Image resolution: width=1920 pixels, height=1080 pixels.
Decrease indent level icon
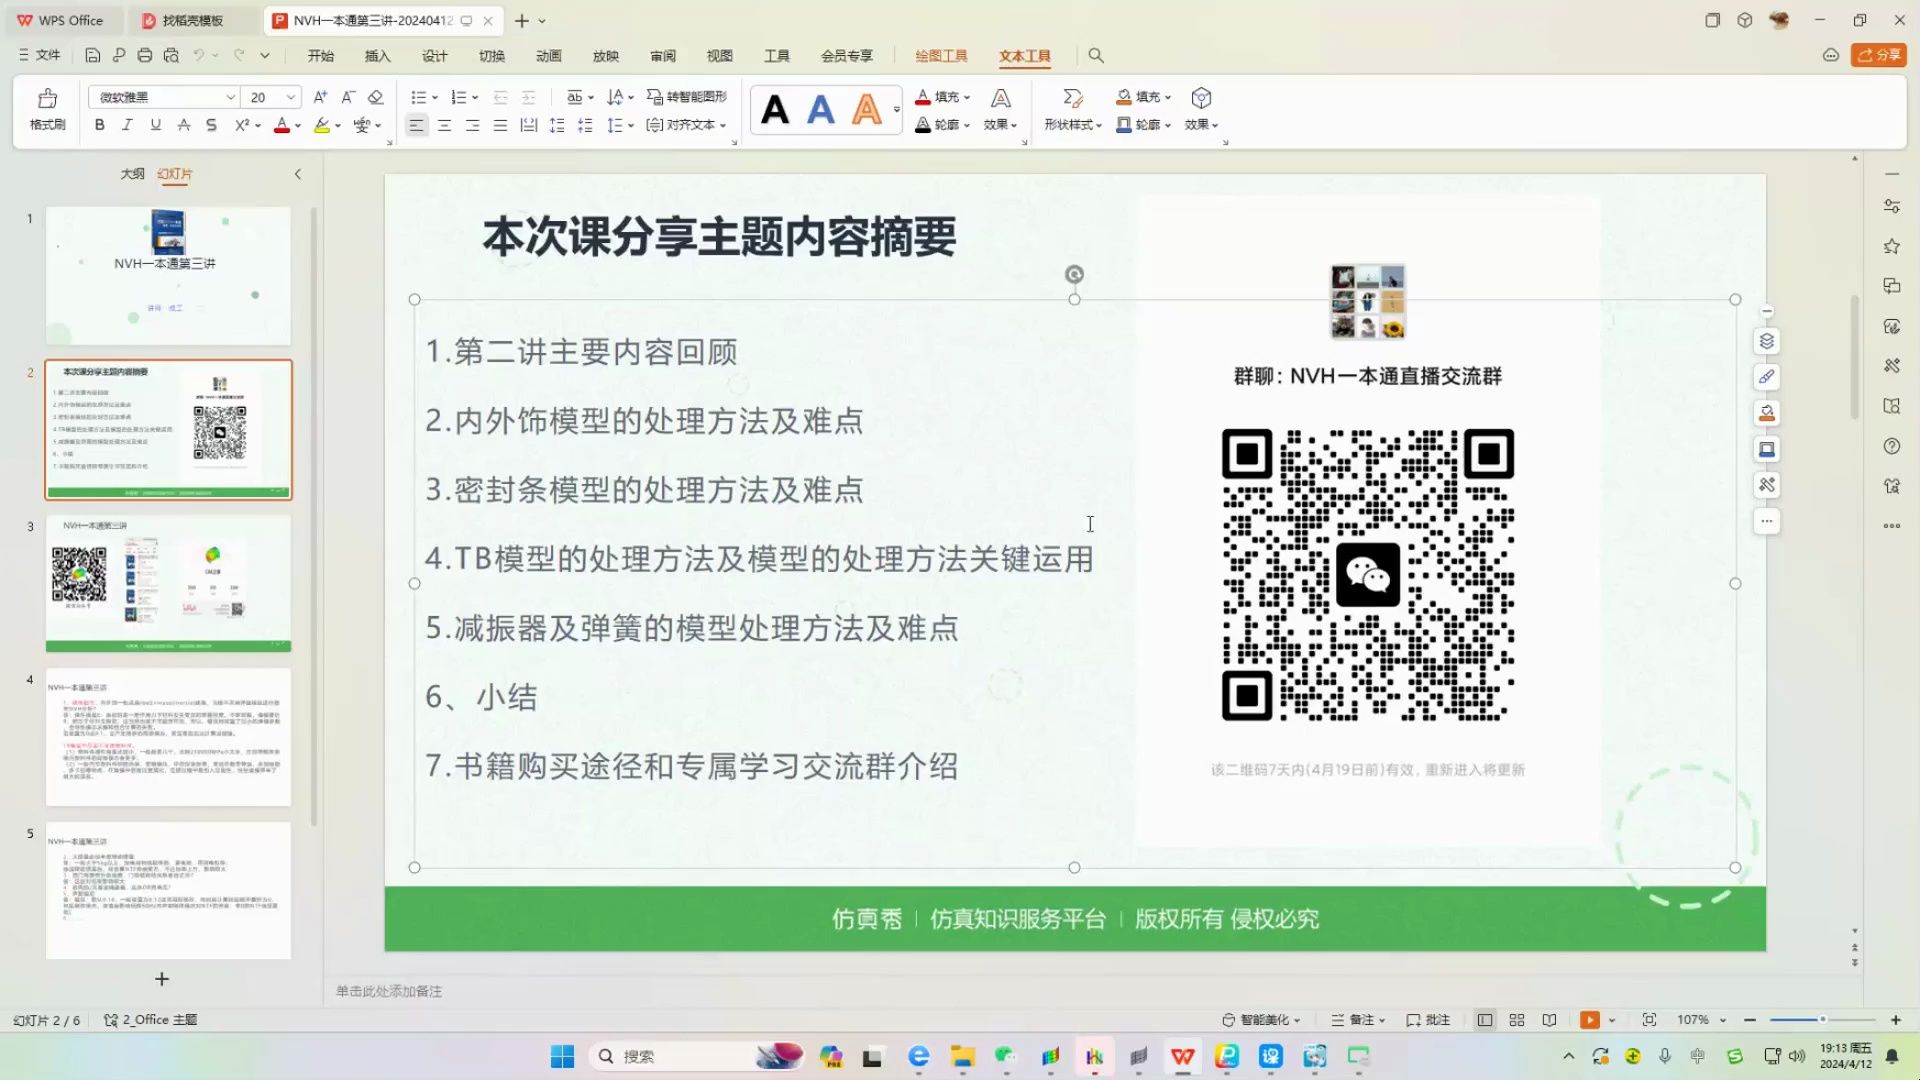click(x=500, y=97)
